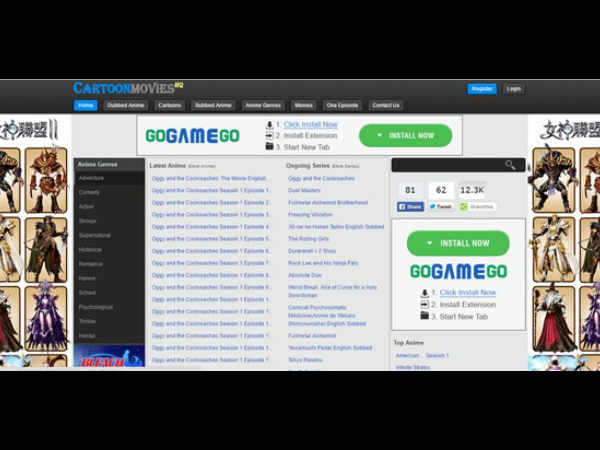Click the 'Top Anime' heading

[409, 343]
